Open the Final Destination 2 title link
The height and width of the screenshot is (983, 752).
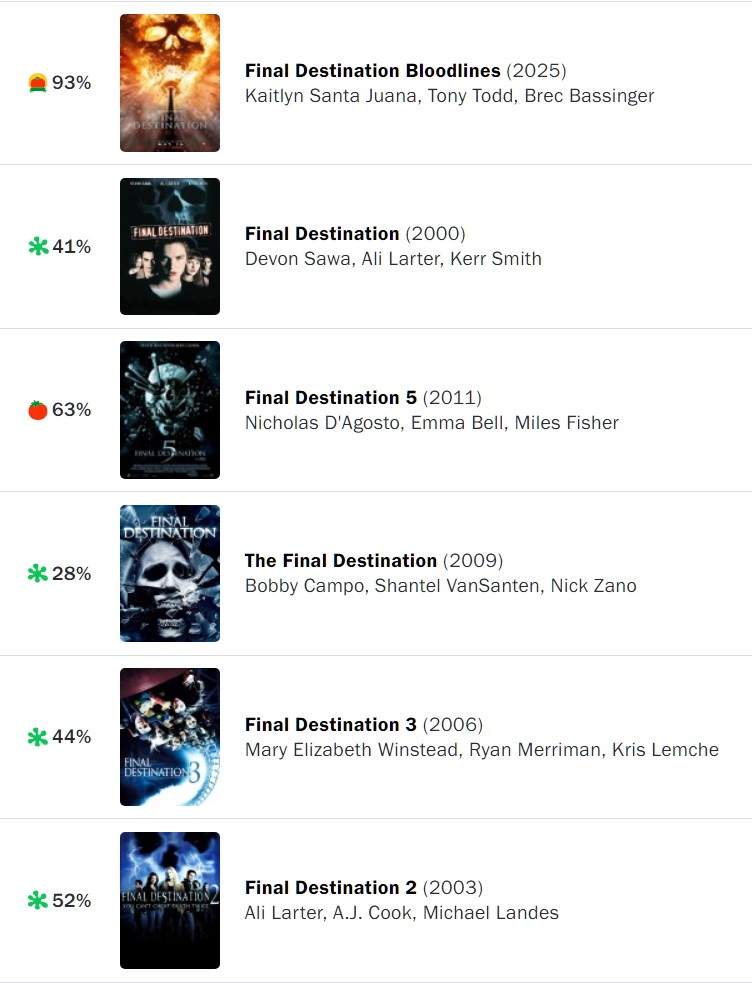[x=330, y=888]
